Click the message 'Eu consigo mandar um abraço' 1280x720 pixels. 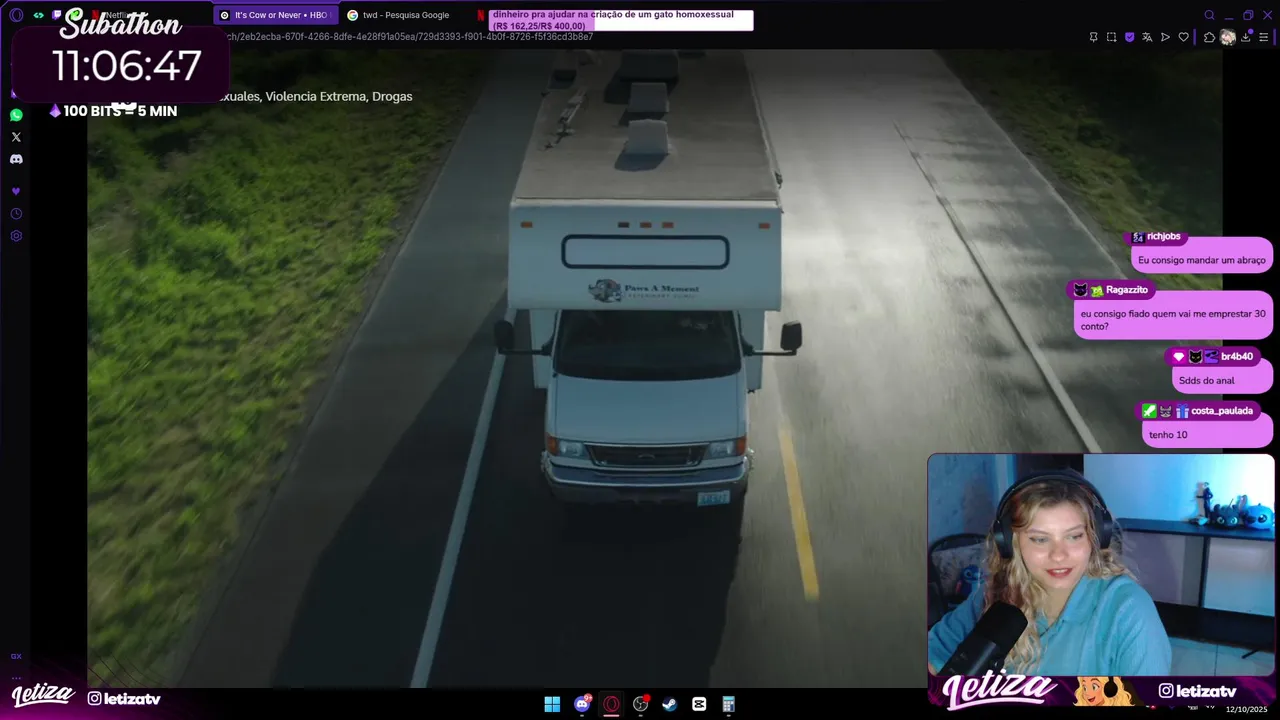point(1202,260)
